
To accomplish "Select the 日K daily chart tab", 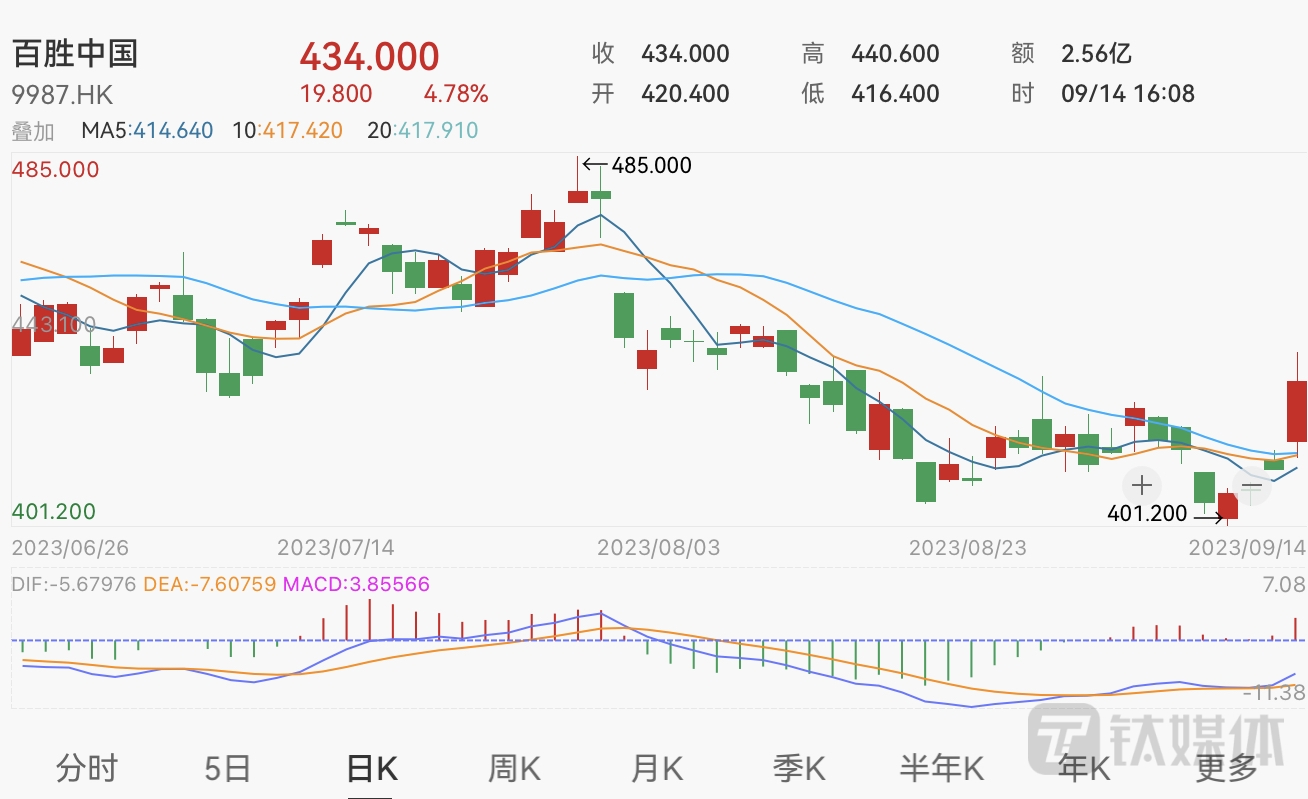I will coord(372,769).
